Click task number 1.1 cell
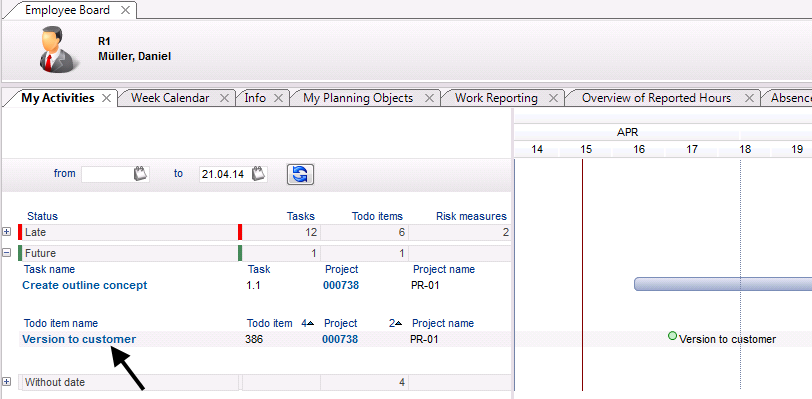The height and width of the screenshot is (399, 812). tap(253, 285)
